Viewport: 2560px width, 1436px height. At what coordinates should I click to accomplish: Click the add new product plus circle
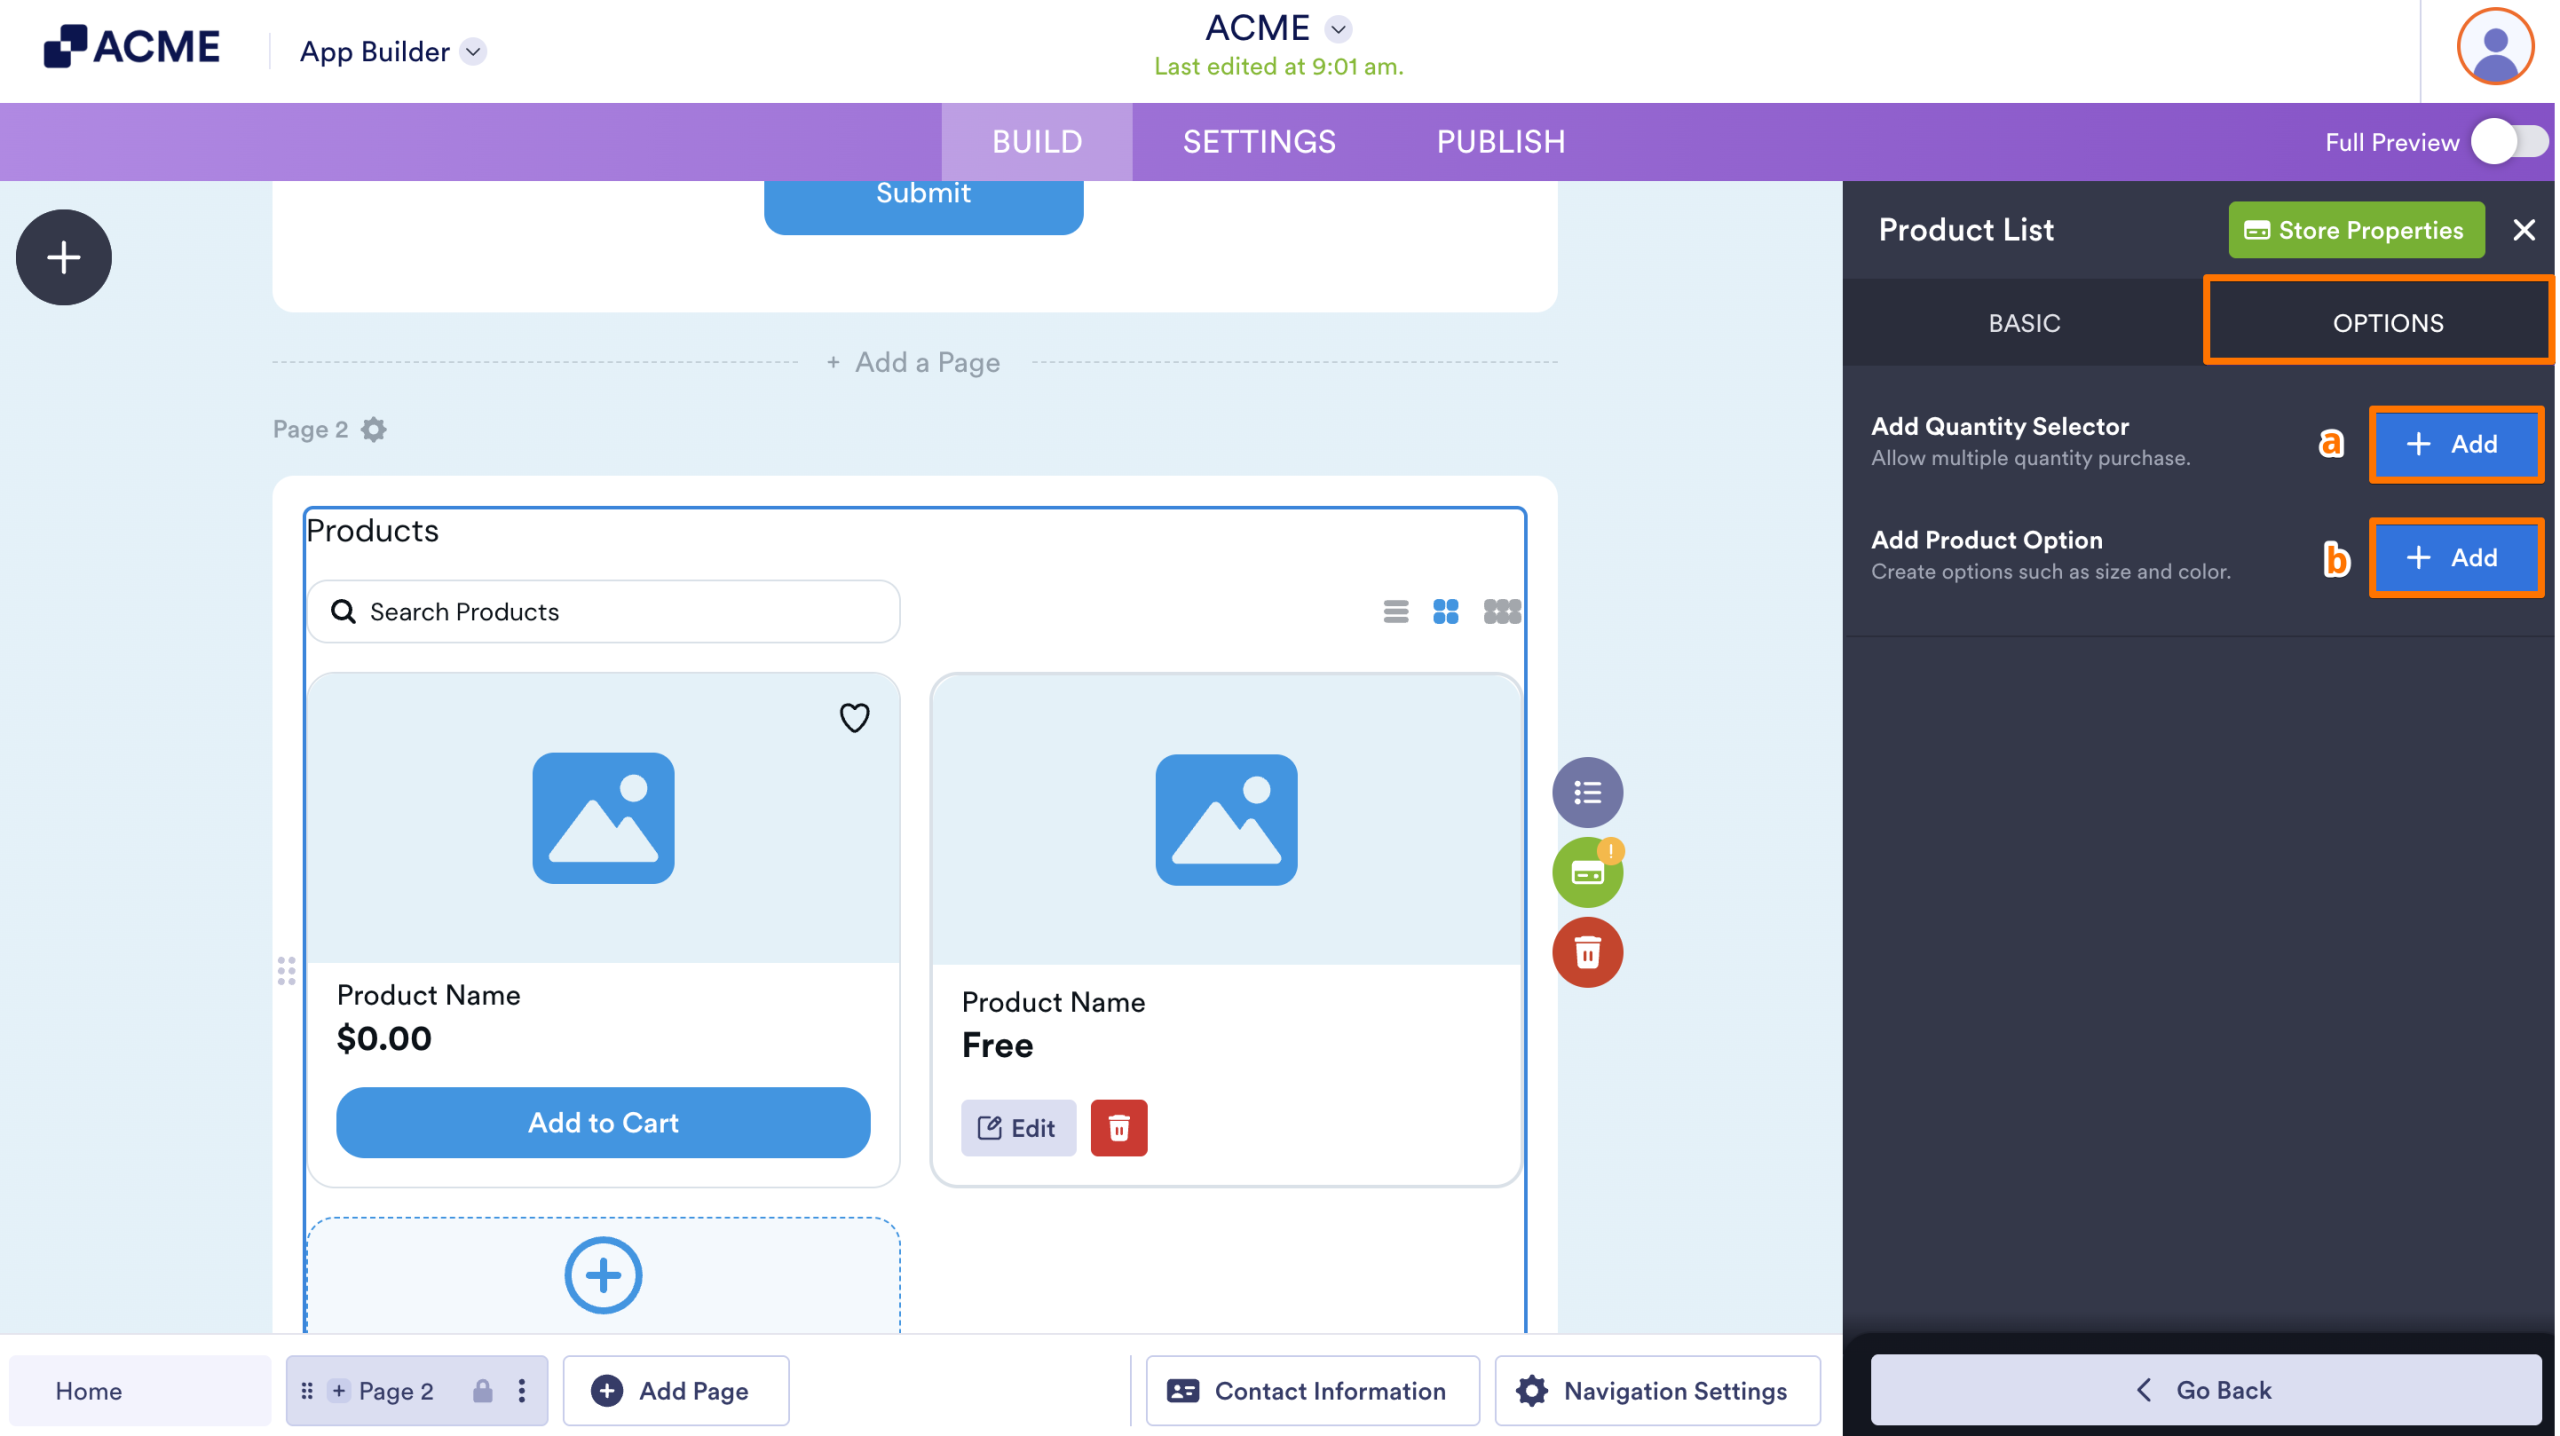tap(604, 1277)
